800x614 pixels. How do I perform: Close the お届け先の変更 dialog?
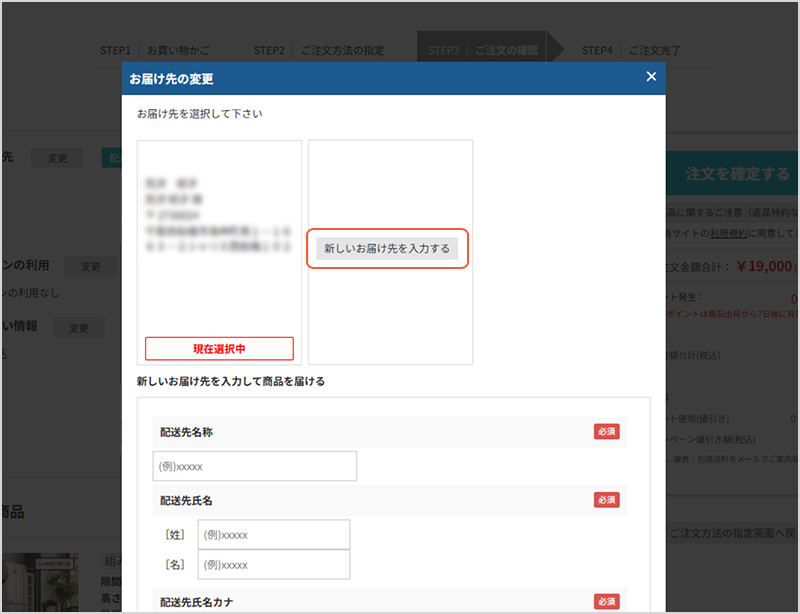(x=651, y=76)
